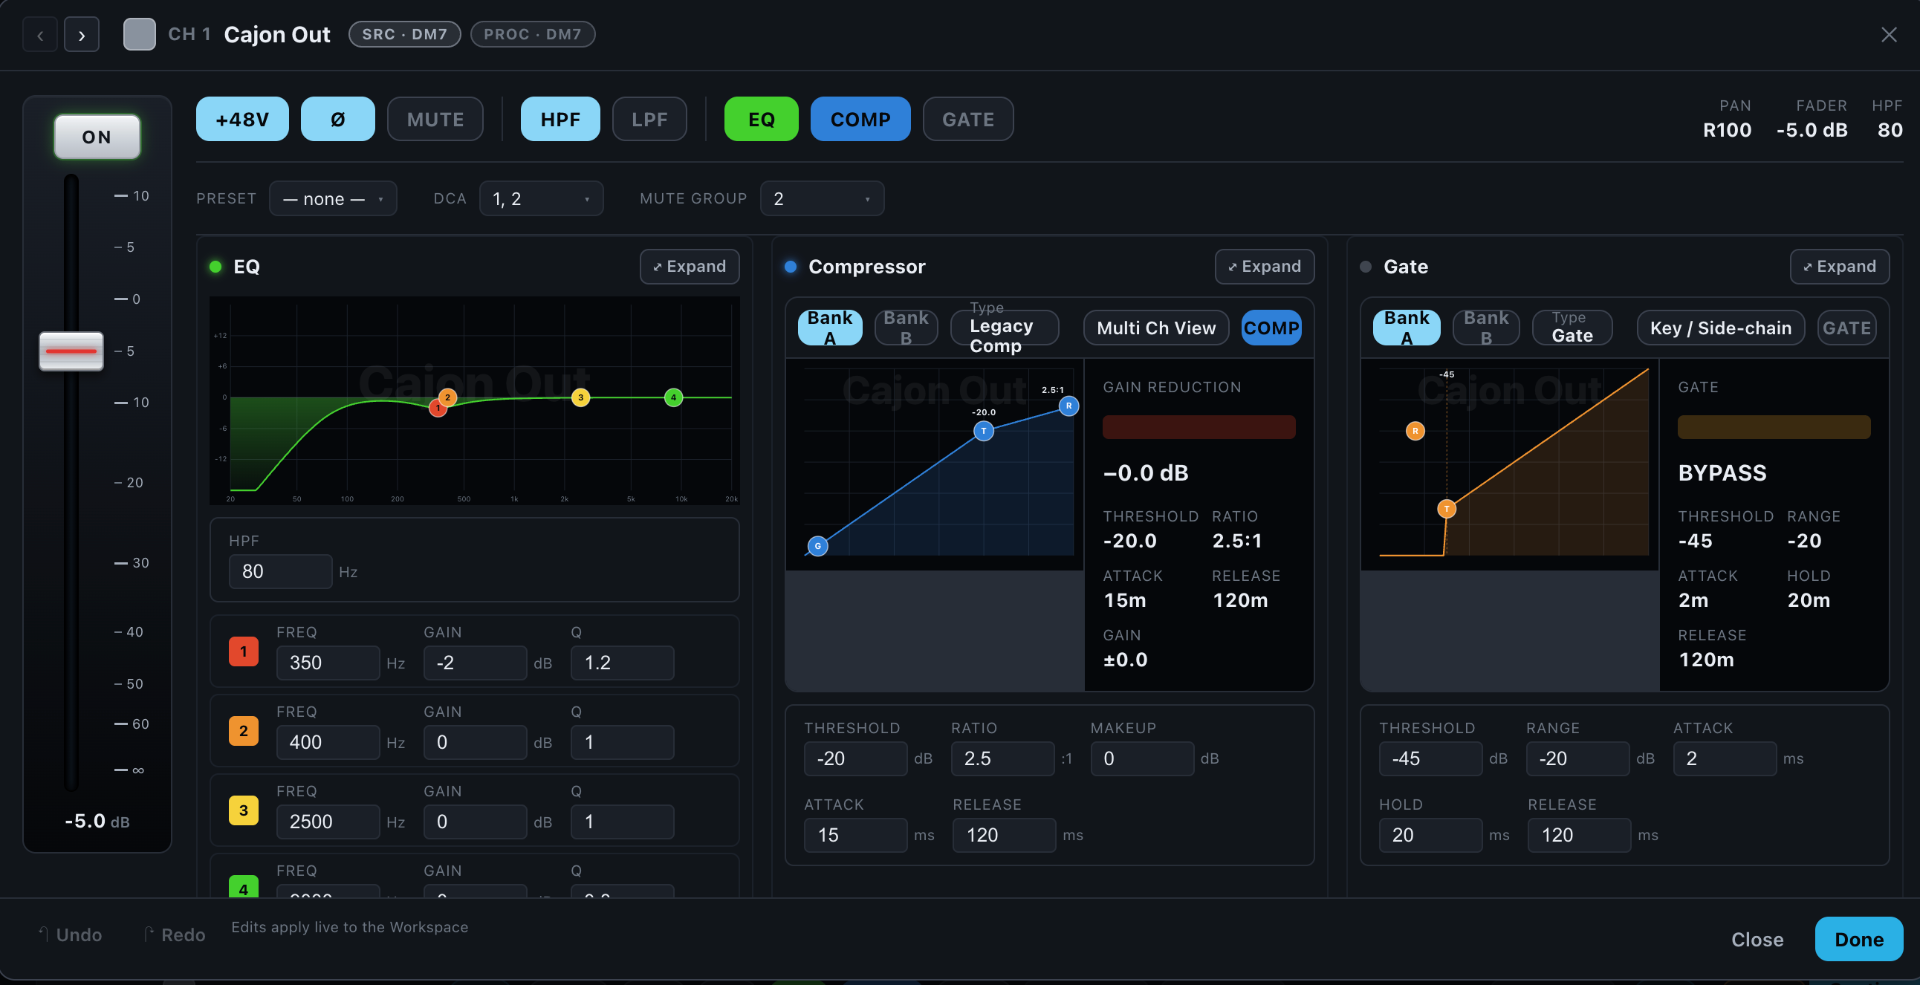
Task: Click the PROC · DM7 badge
Action: (x=532, y=34)
